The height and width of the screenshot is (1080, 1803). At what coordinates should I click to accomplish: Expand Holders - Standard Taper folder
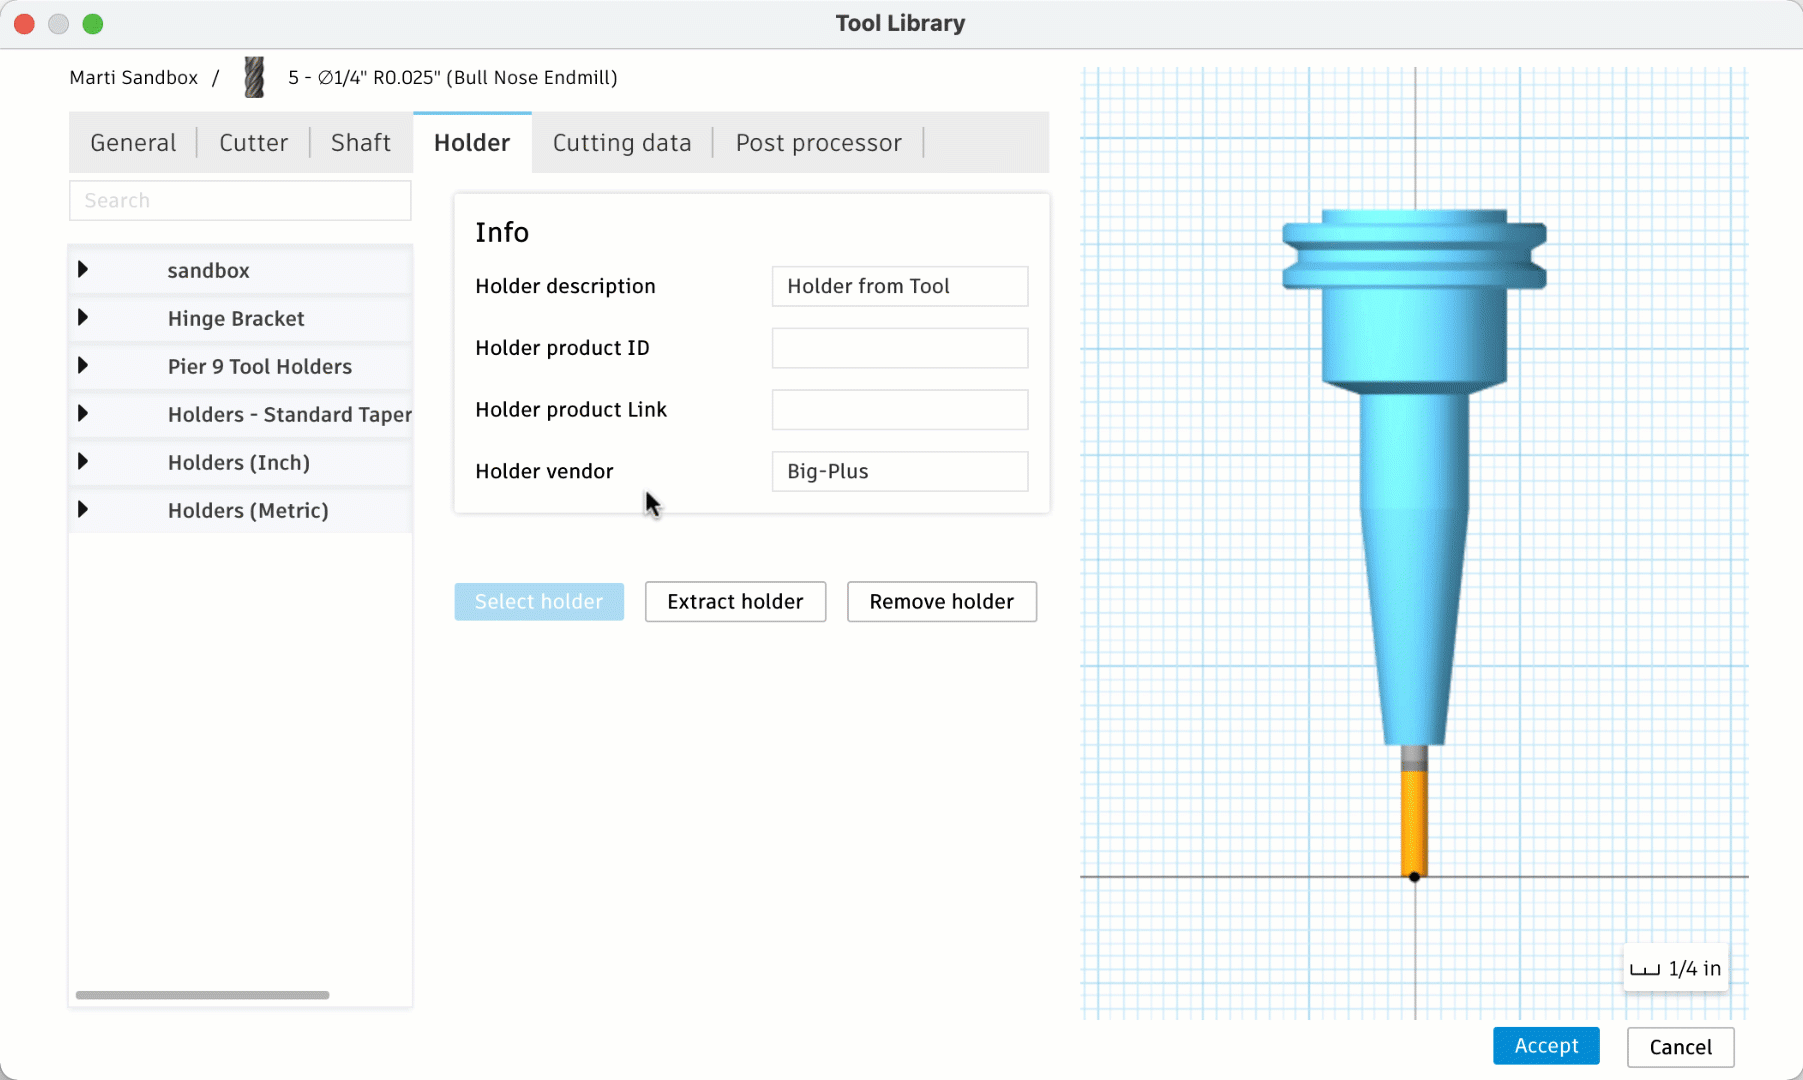[x=83, y=414]
